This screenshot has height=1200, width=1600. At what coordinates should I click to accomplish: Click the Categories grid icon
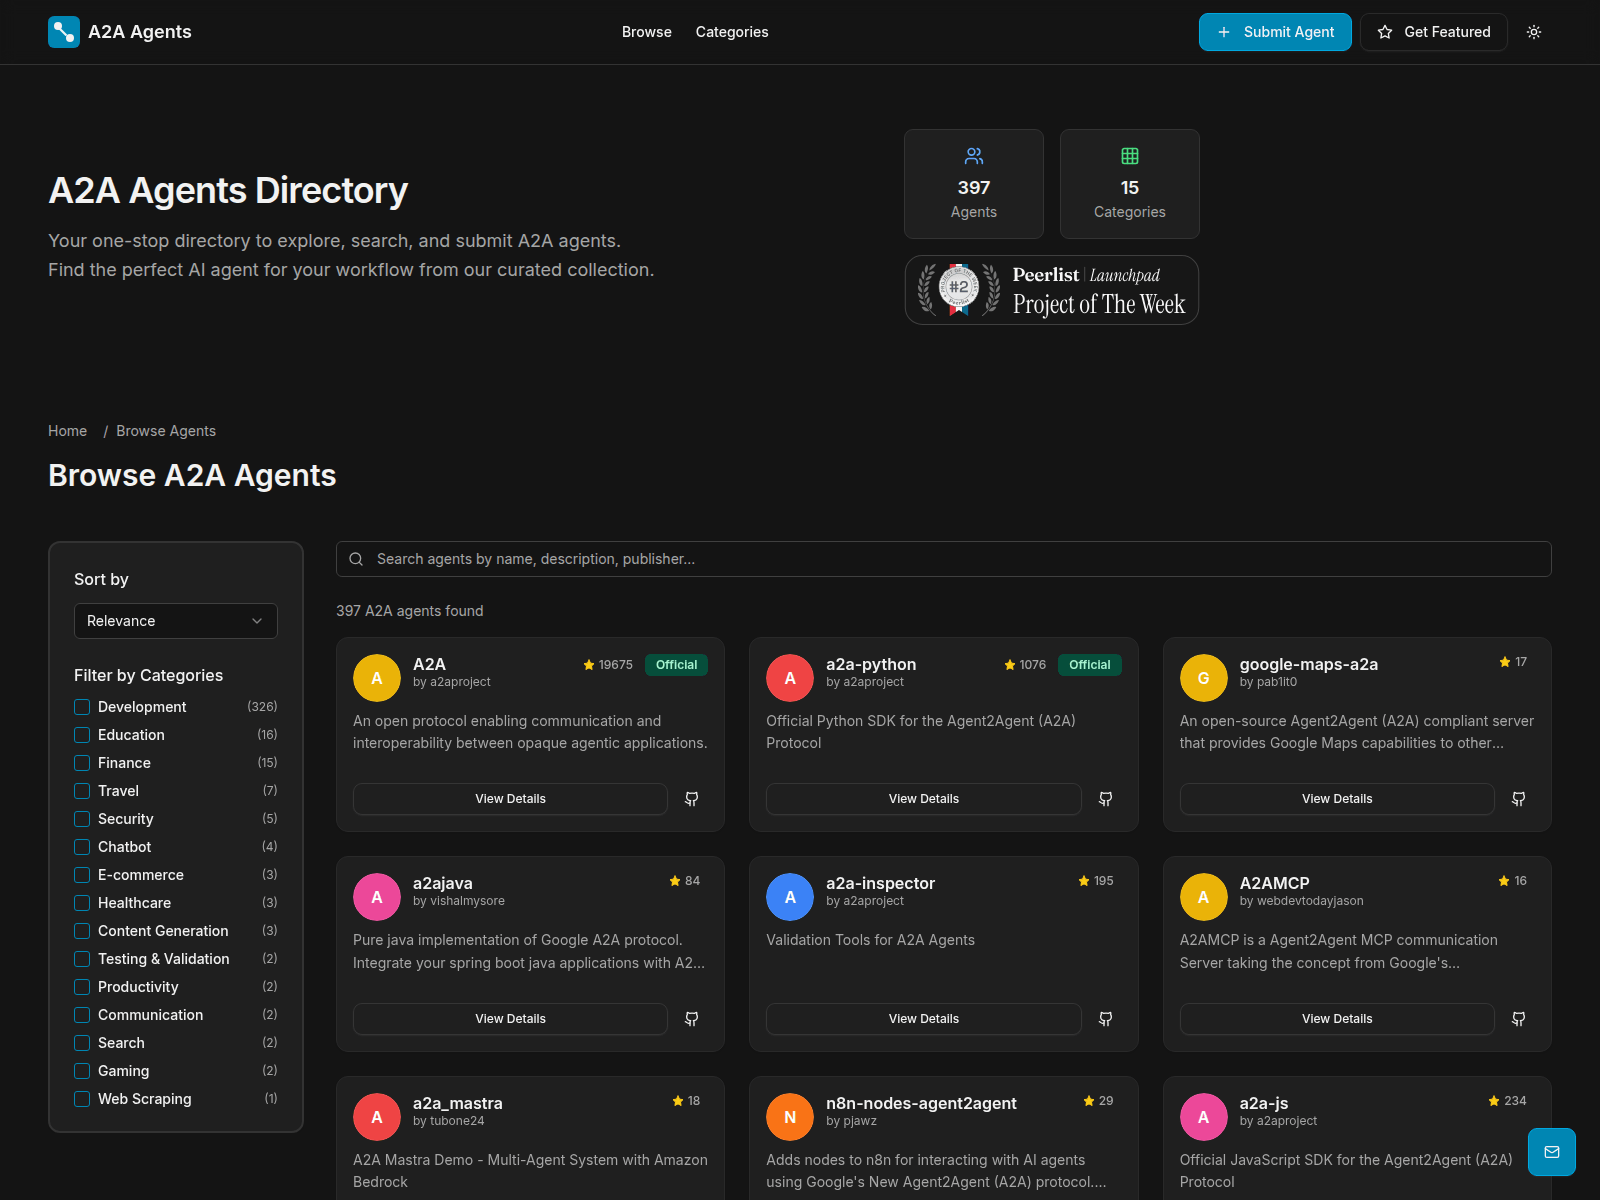pos(1129,156)
